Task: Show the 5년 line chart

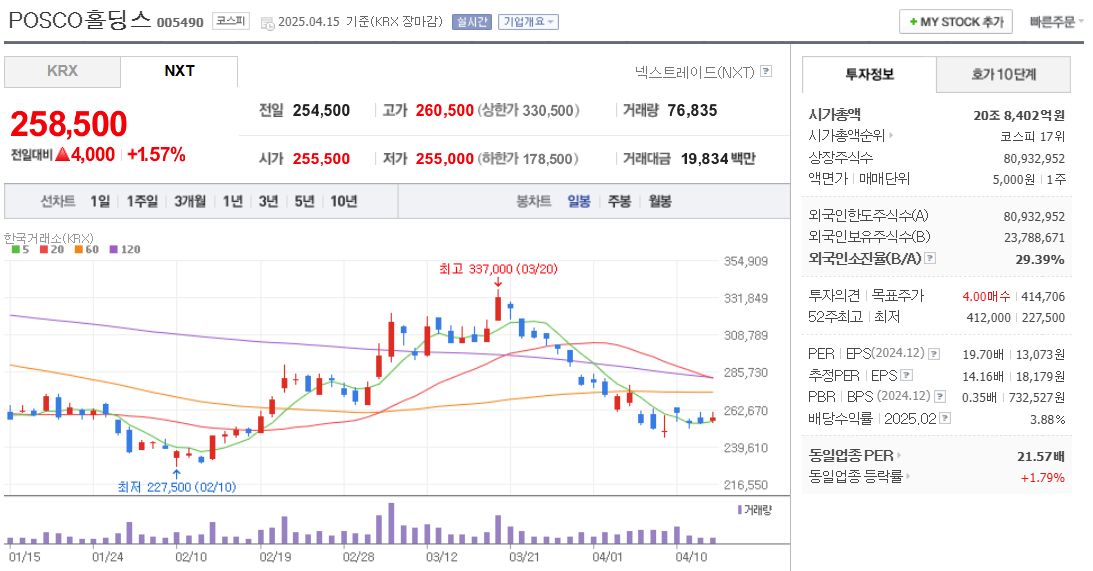Action: click(x=305, y=201)
